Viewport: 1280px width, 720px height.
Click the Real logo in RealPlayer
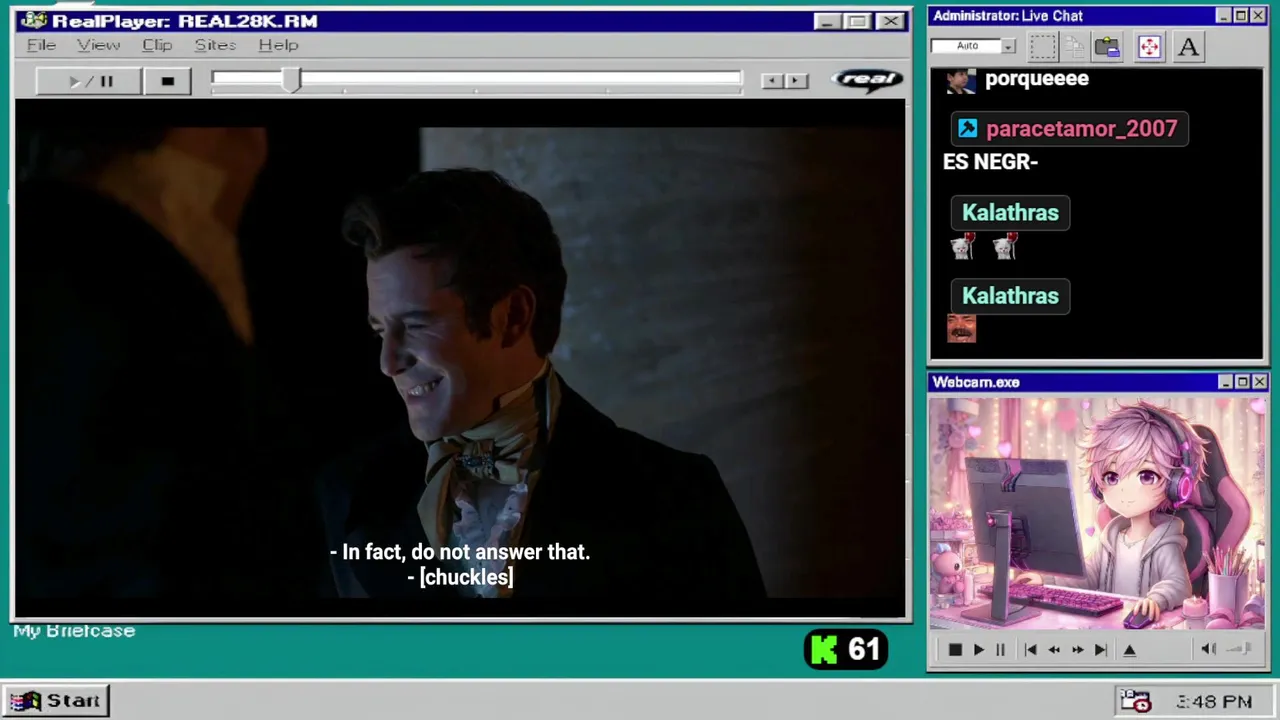pyautogui.click(x=867, y=80)
